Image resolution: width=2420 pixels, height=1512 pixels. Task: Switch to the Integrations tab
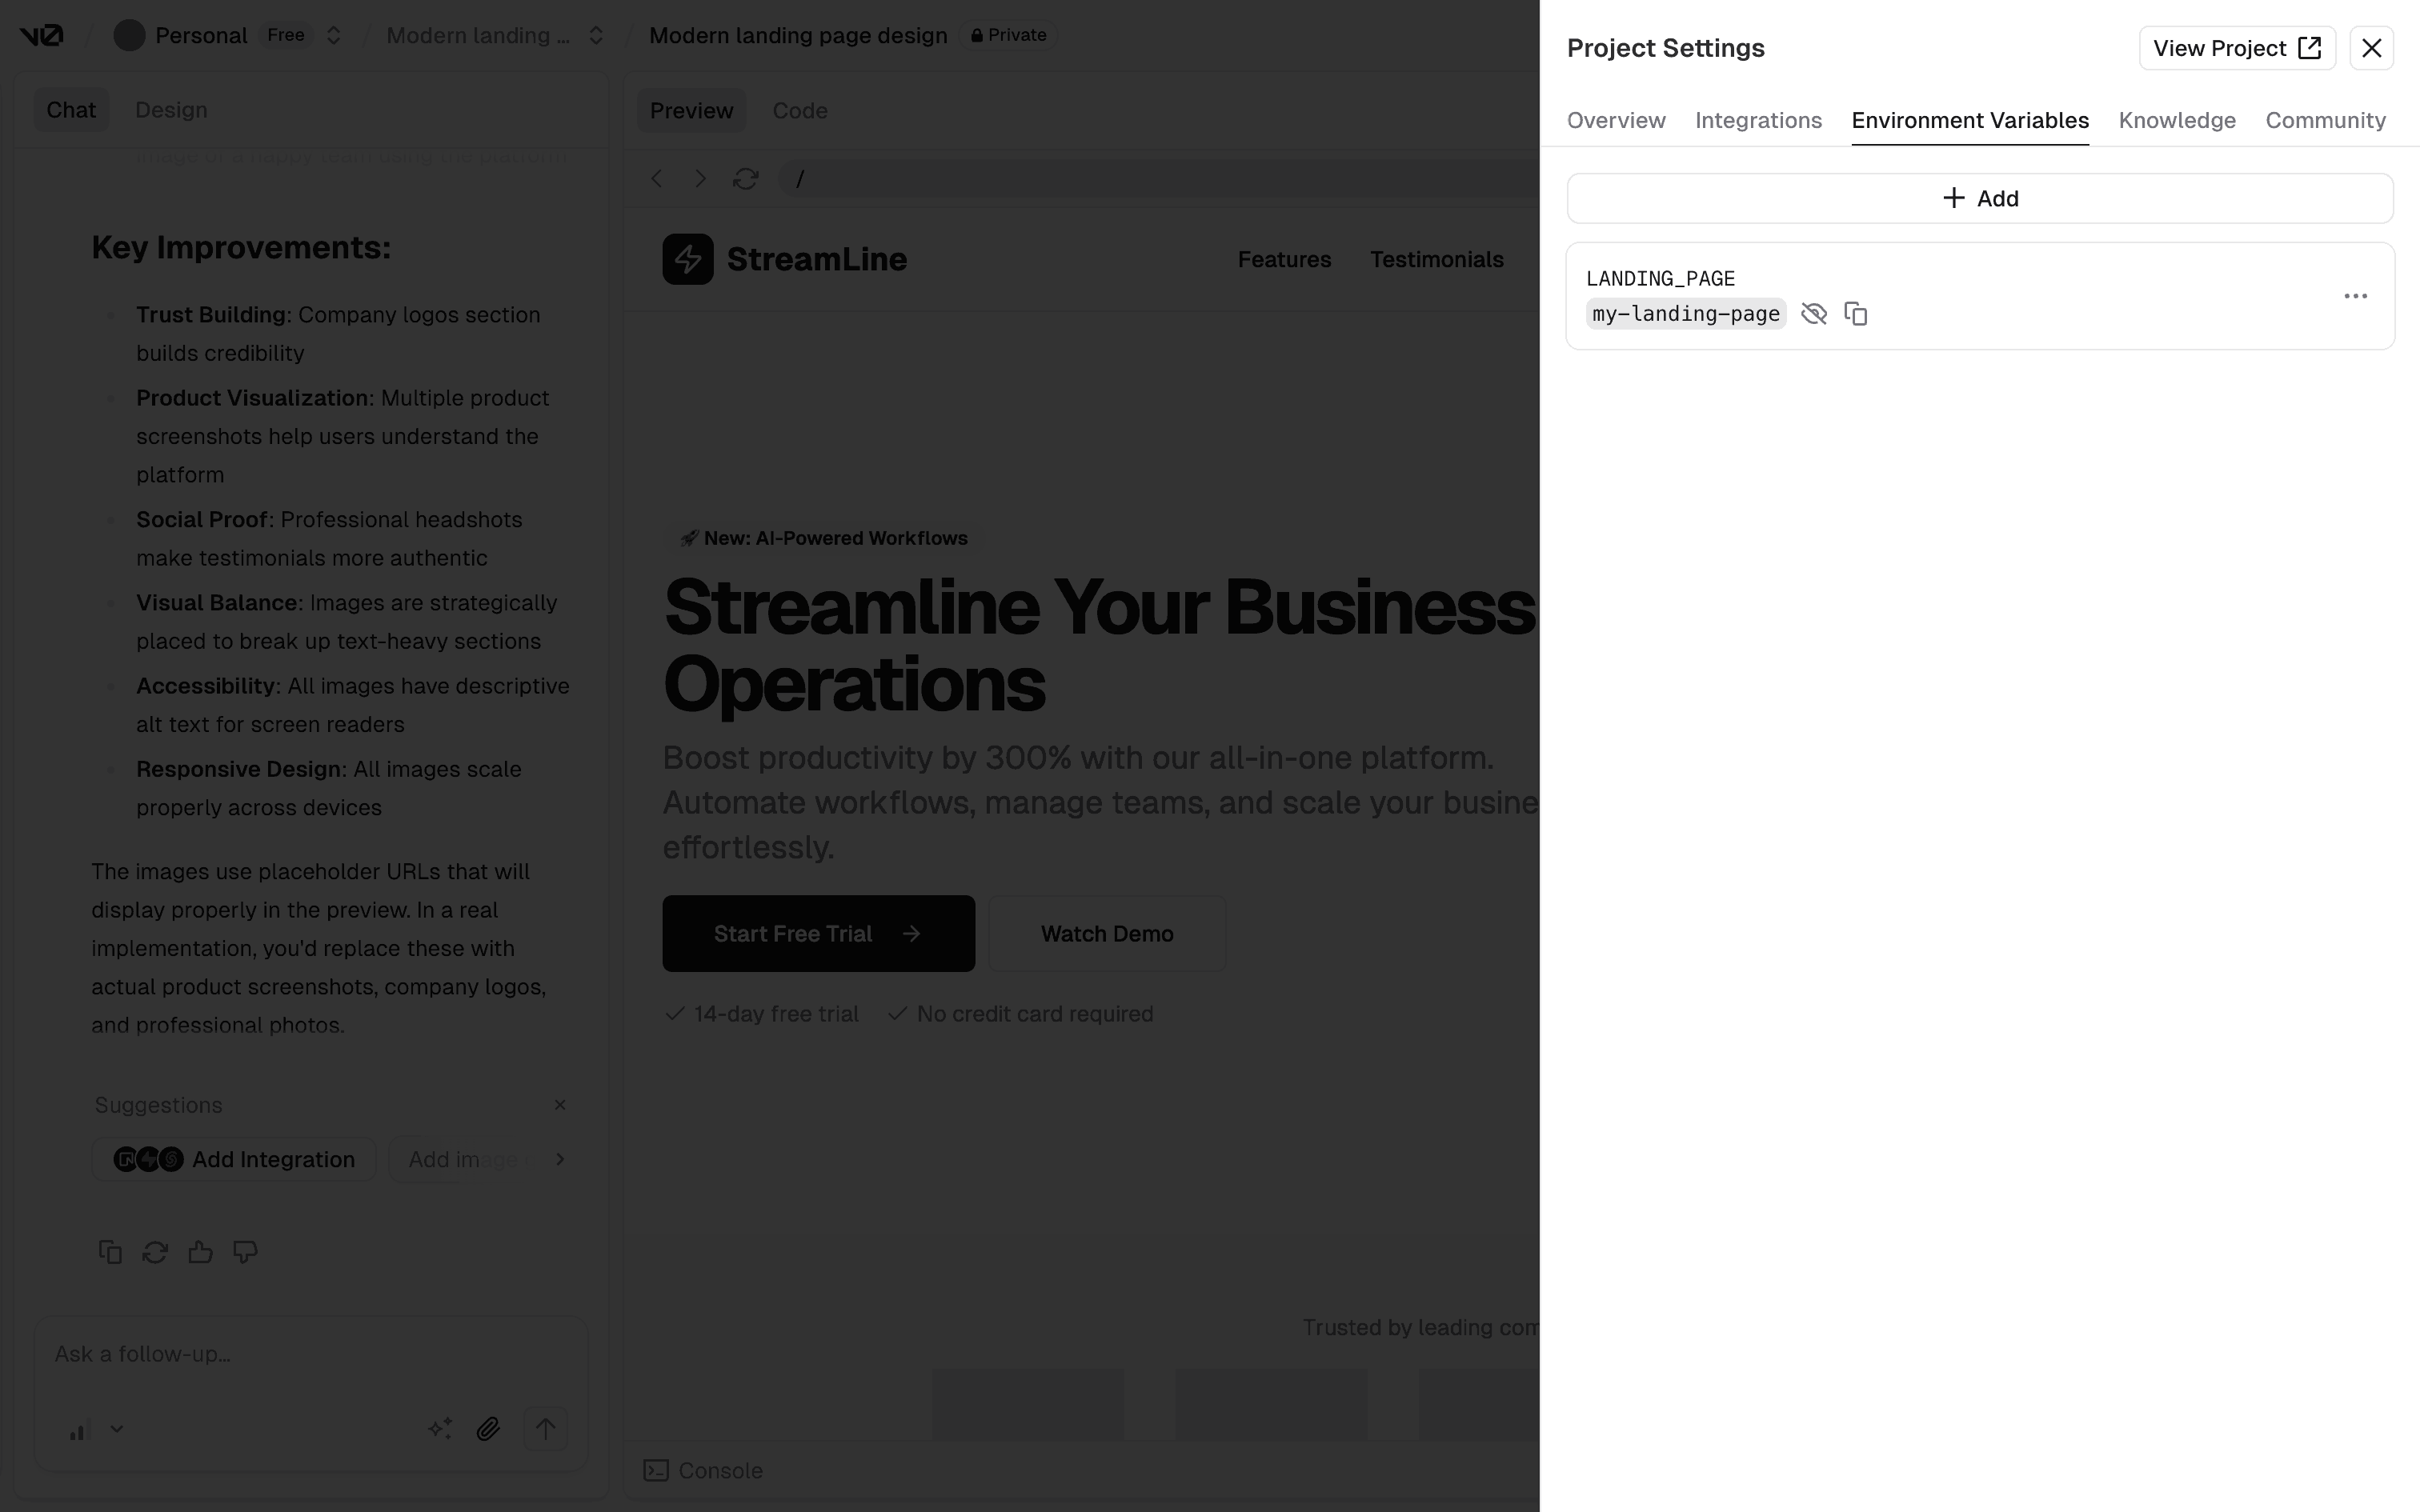[1757, 120]
